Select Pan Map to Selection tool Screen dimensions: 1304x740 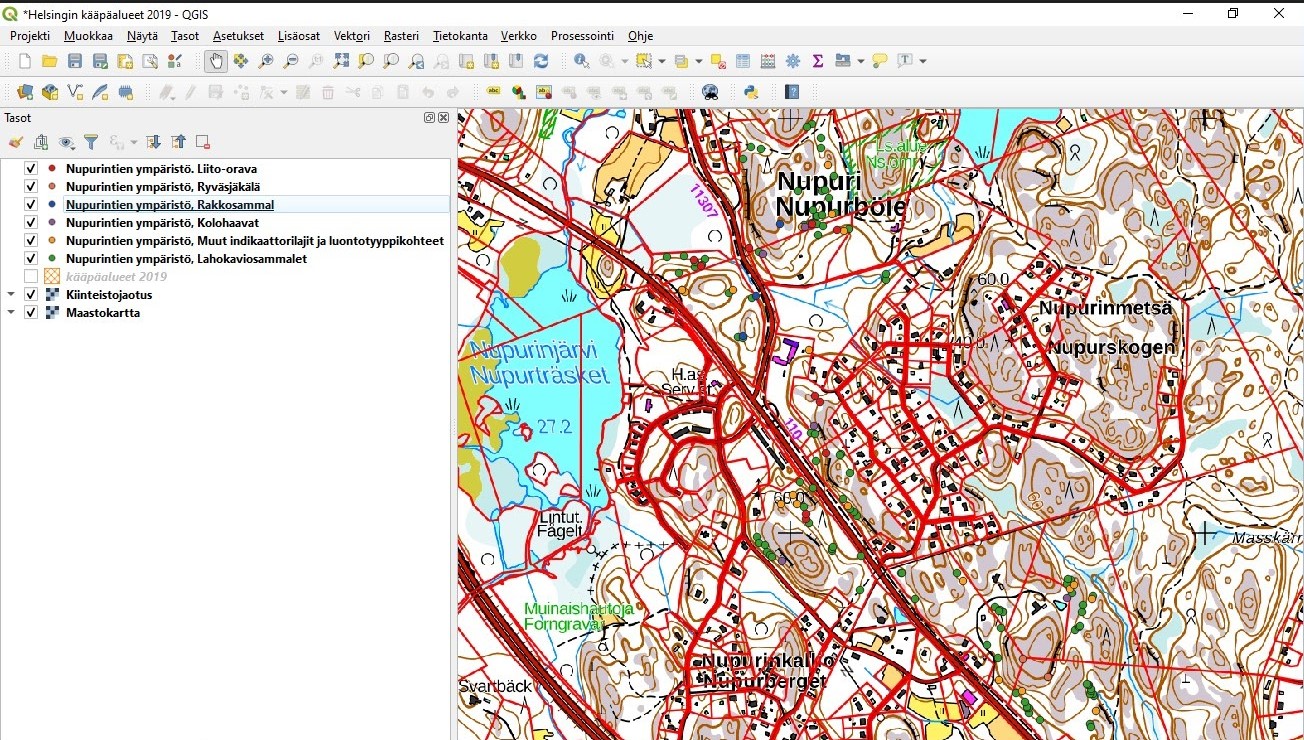pyautogui.click(x=241, y=61)
